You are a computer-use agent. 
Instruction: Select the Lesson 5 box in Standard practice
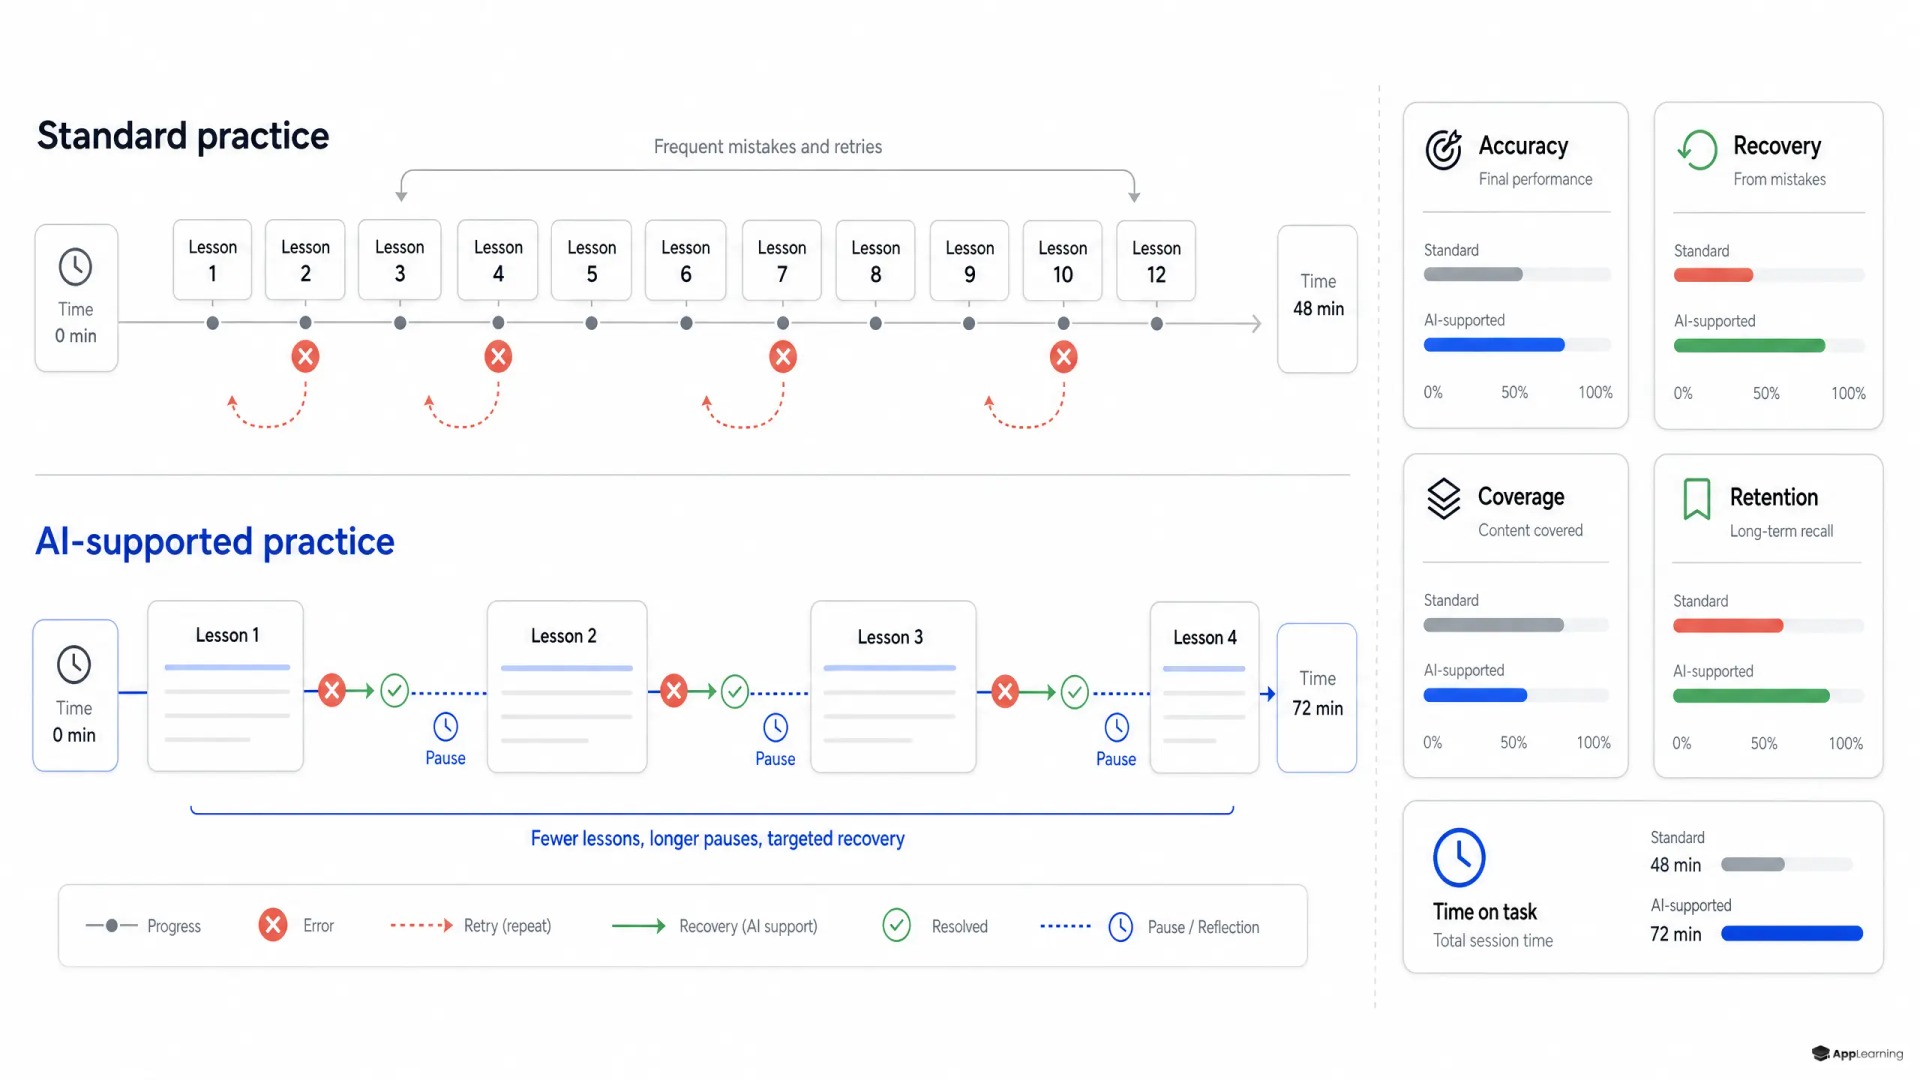[x=591, y=260]
